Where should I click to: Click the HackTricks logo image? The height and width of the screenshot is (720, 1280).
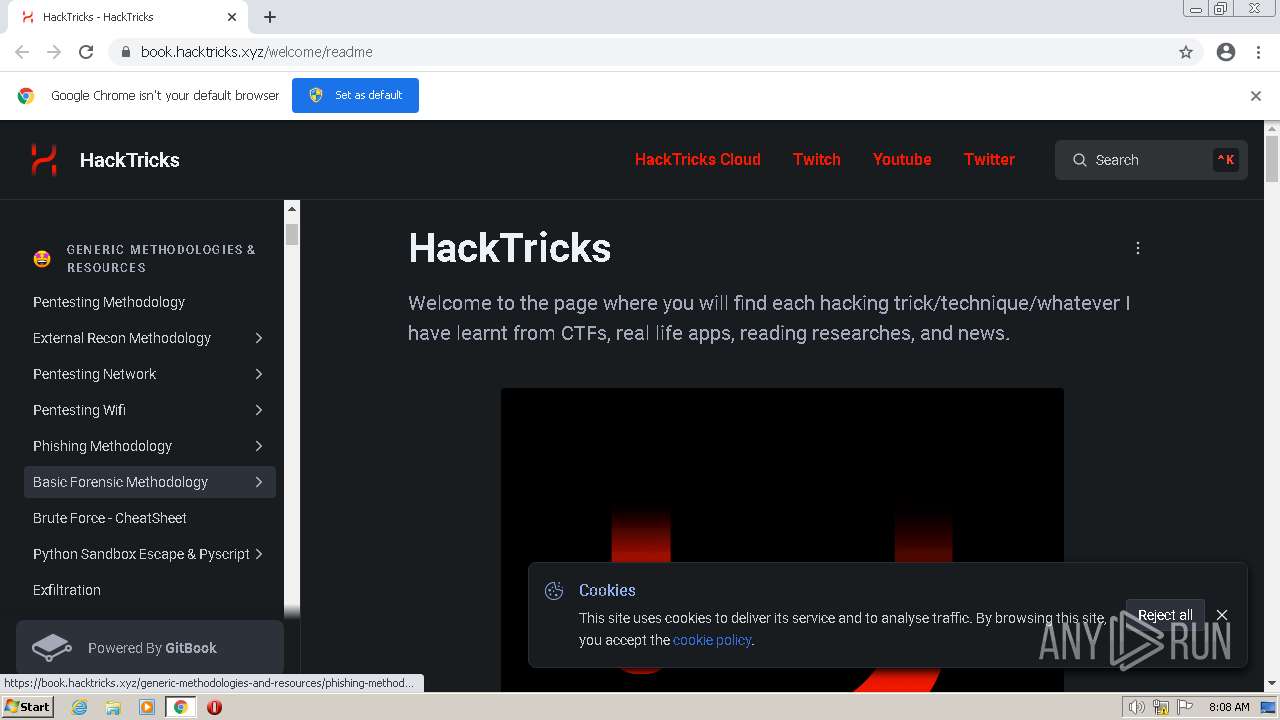click(x=782, y=540)
